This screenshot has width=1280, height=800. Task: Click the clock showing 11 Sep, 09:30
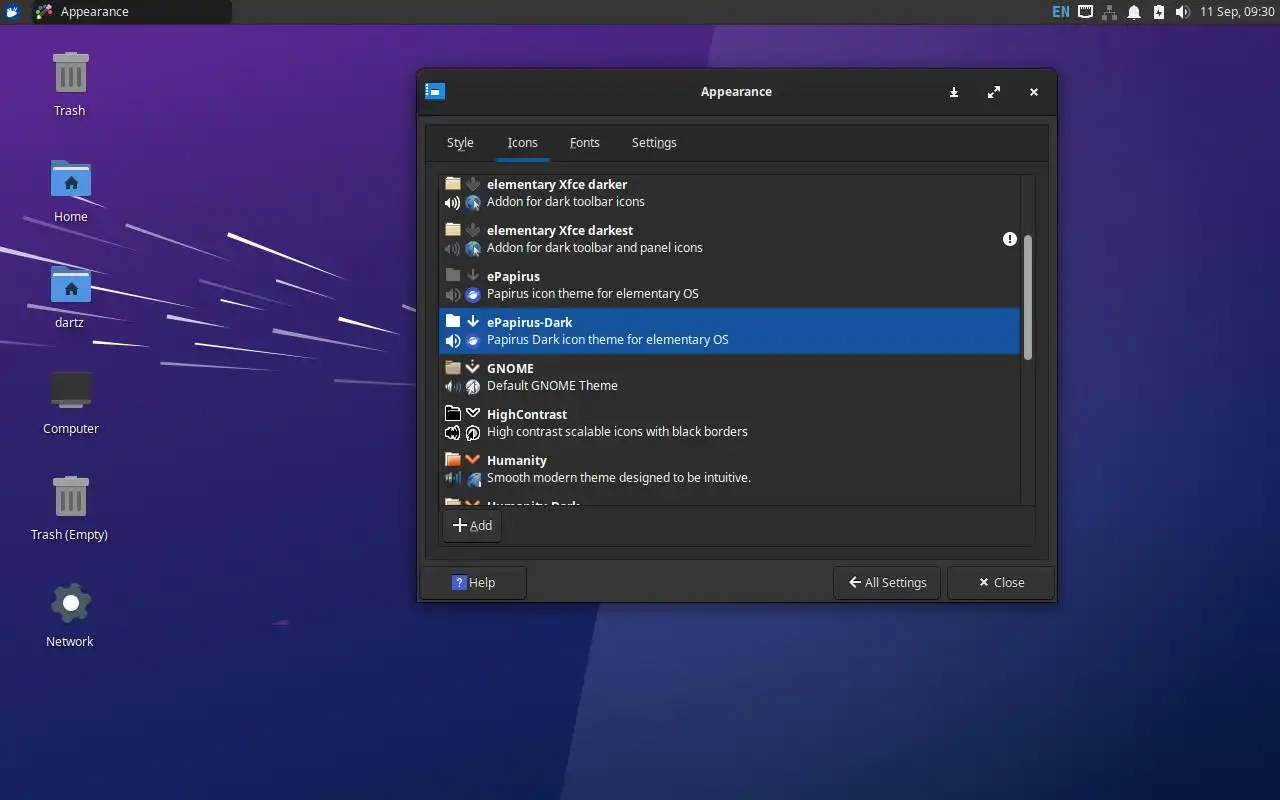(x=1237, y=12)
